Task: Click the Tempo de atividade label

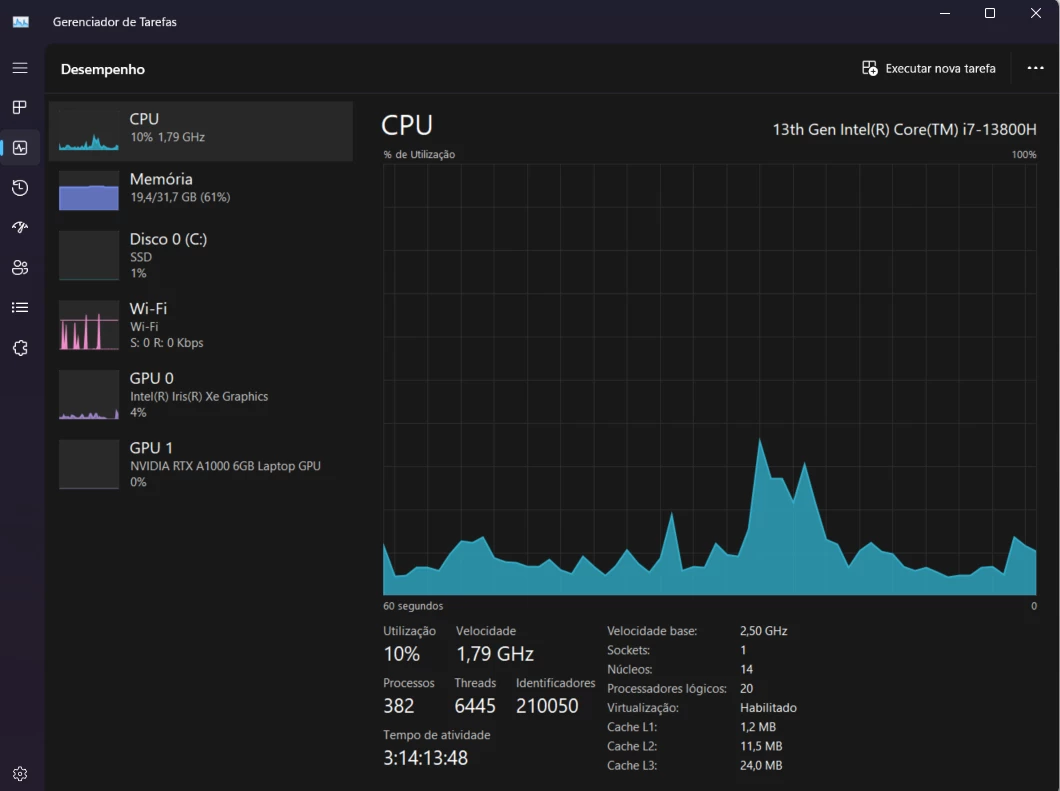Action: coord(437,735)
